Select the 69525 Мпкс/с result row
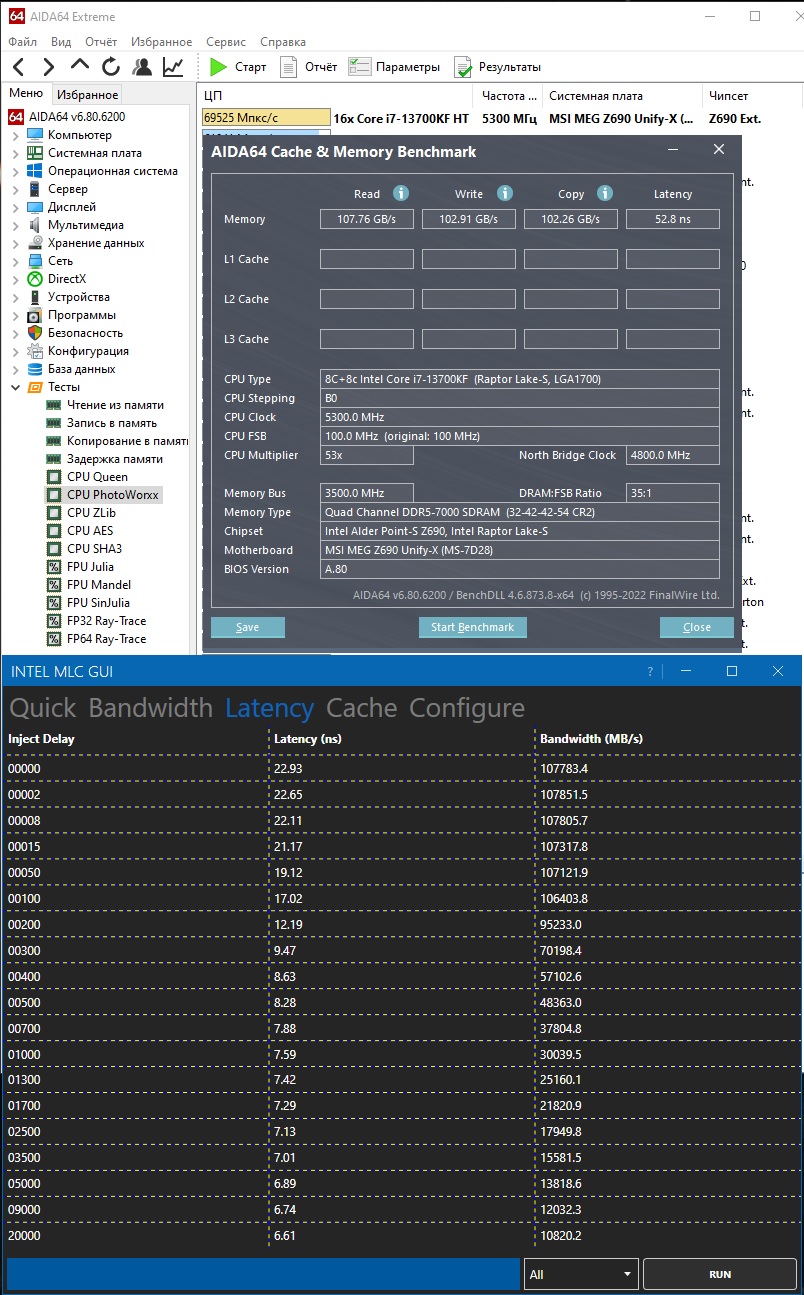The width and height of the screenshot is (804, 1295). click(x=266, y=118)
